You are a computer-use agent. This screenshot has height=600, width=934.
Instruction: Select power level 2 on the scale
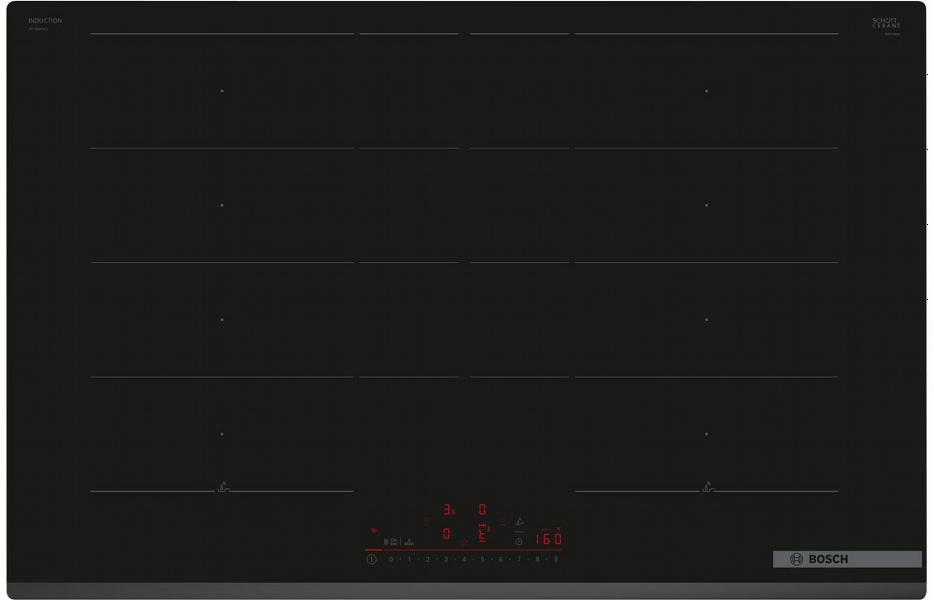coord(427,560)
